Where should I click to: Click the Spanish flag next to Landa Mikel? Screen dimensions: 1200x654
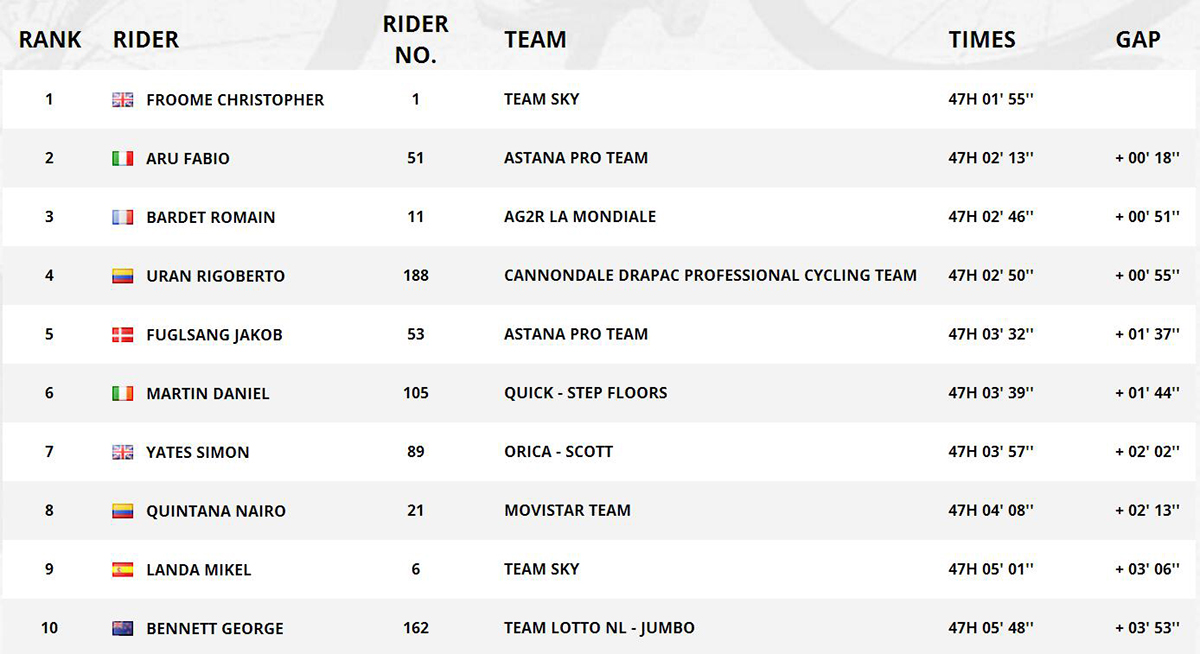pos(123,570)
